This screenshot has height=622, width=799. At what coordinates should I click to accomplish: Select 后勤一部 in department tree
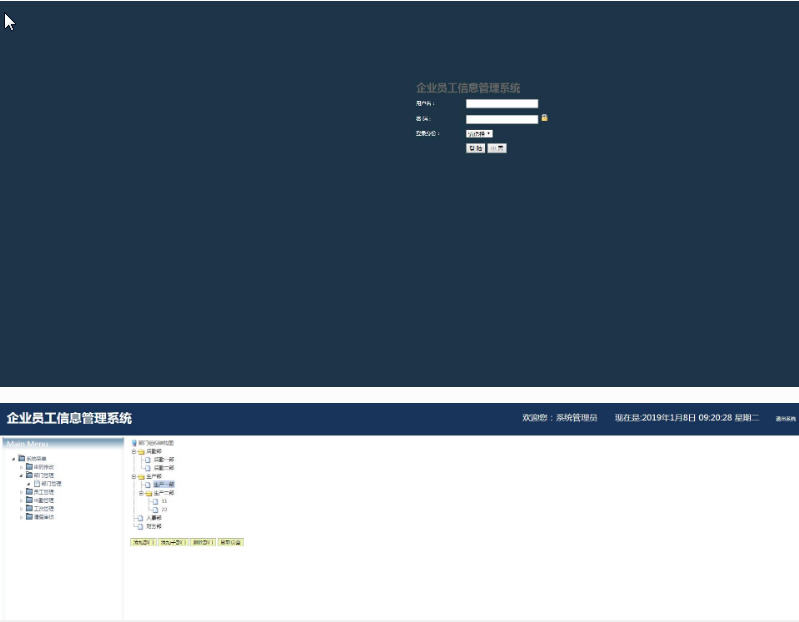pyautogui.click(x=164, y=459)
